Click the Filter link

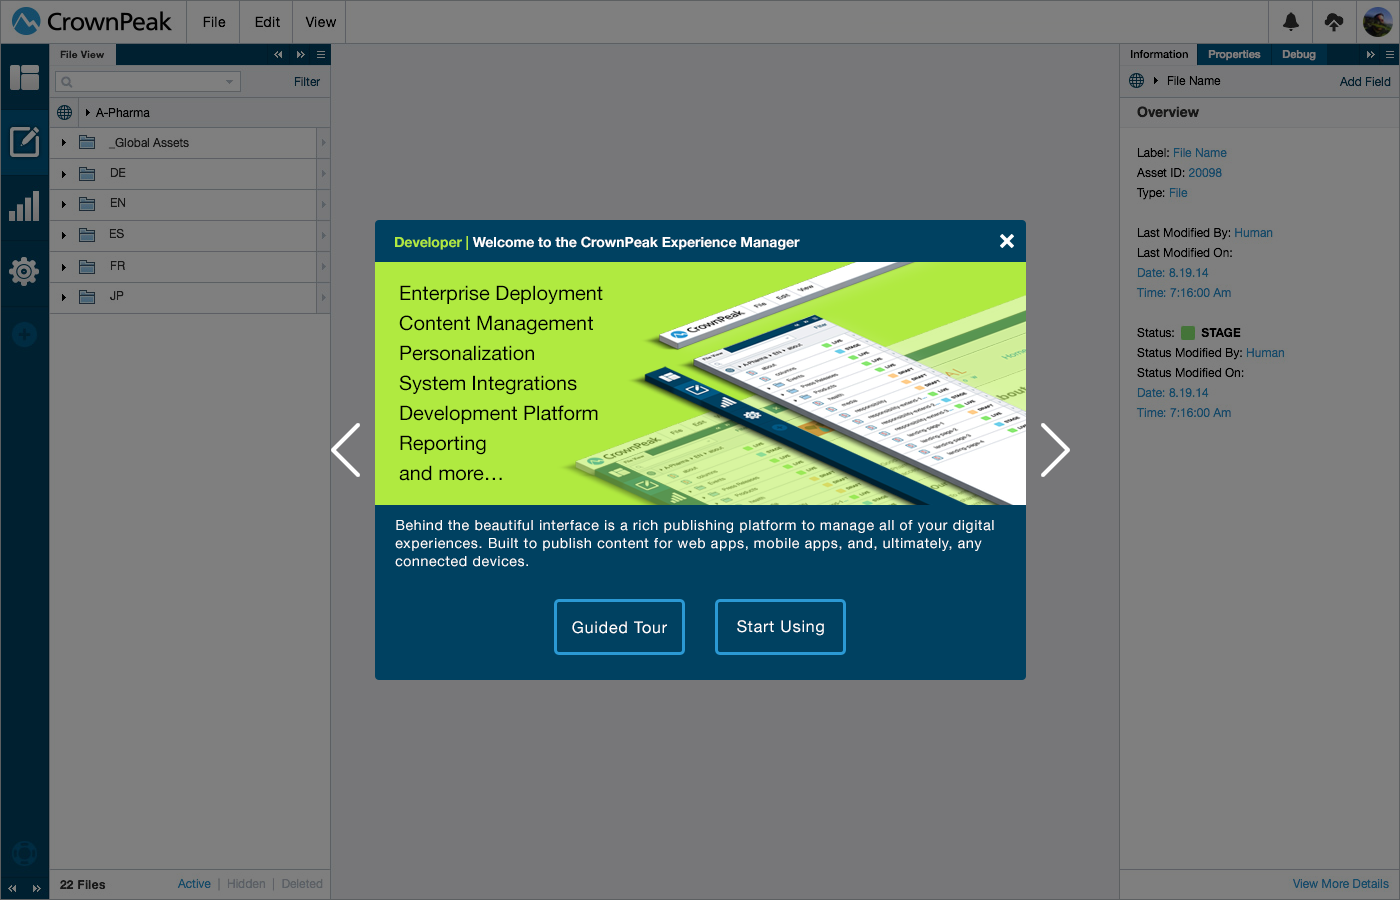(x=307, y=82)
